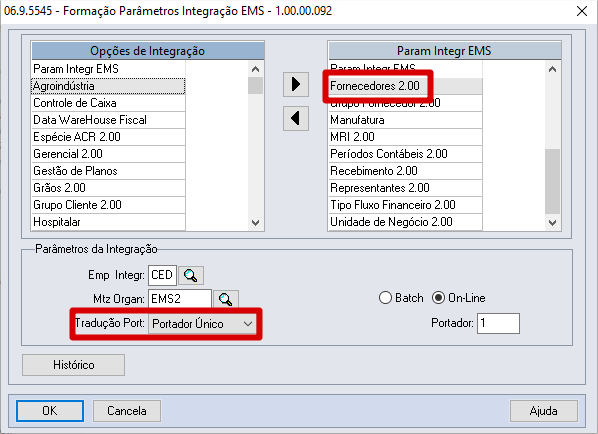This screenshot has width=598, height=434.
Task: Open Mtz Organ search magnifier
Action: [226, 299]
